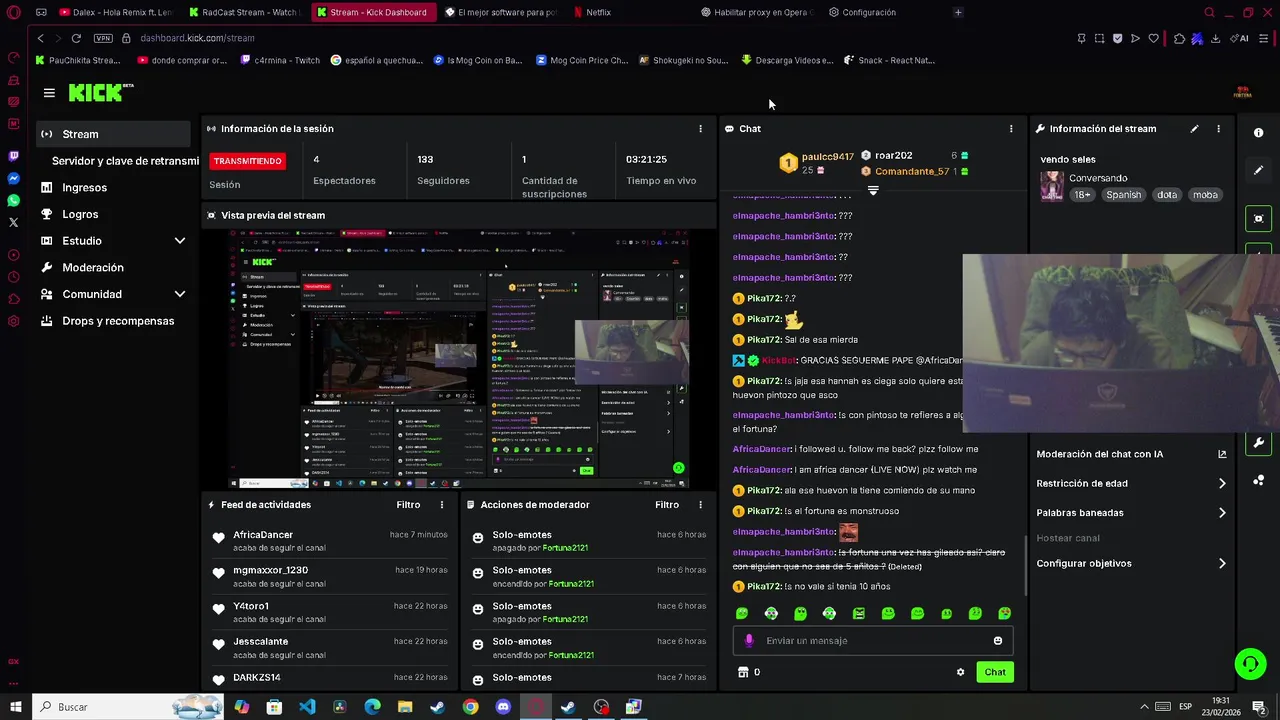
Task: Expand Palabras baneadas settings
Action: coord(1131,513)
